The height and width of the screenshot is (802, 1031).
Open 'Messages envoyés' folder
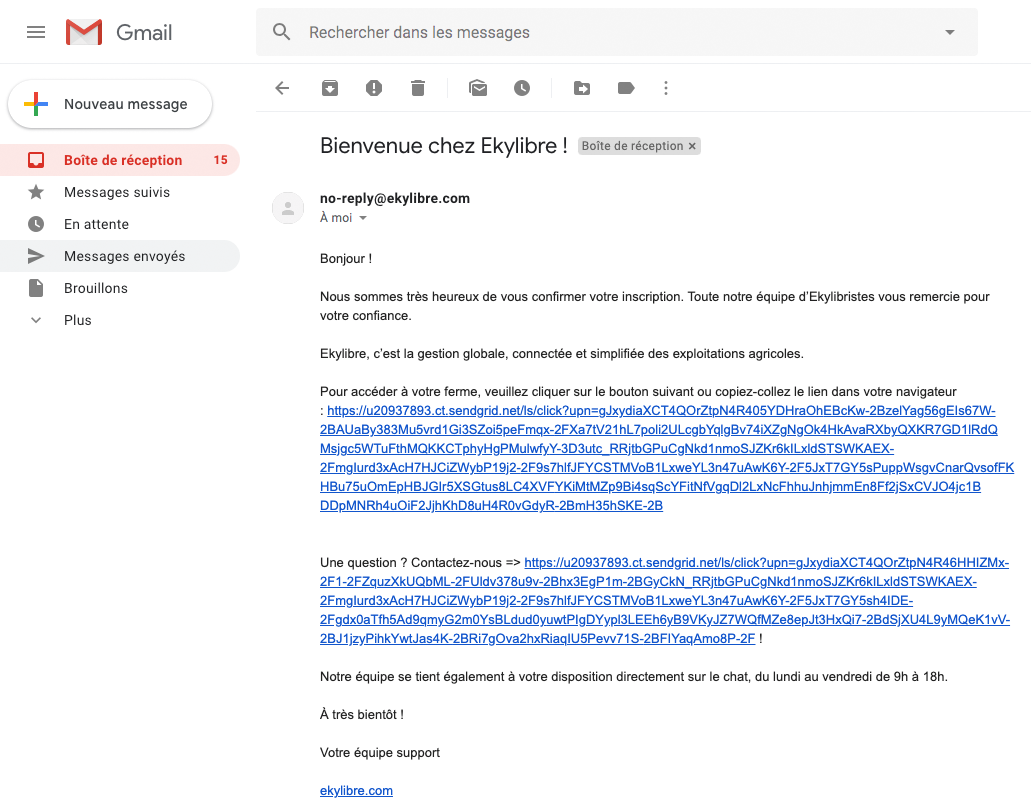[x=120, y=256]
